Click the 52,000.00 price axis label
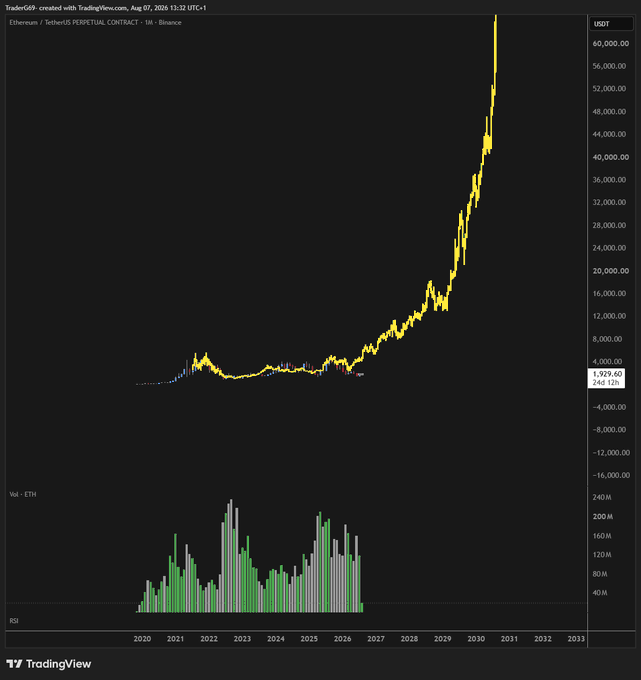 [609, 88]
